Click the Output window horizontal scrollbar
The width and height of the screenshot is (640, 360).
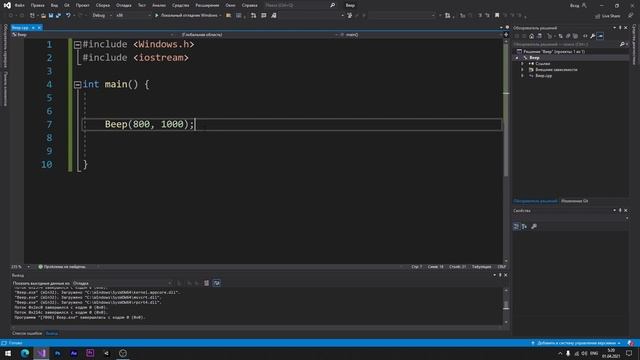click(256, 327)
